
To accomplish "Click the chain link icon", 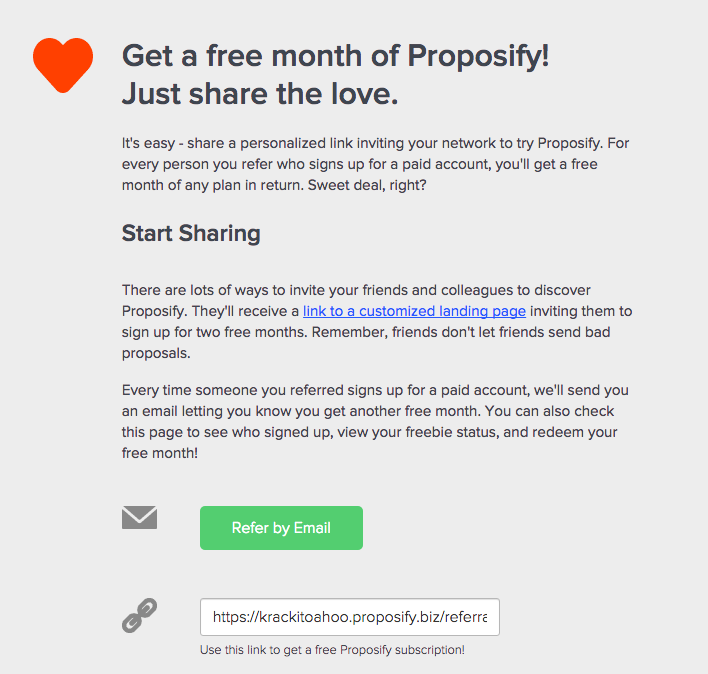I will tap(140, 615).
